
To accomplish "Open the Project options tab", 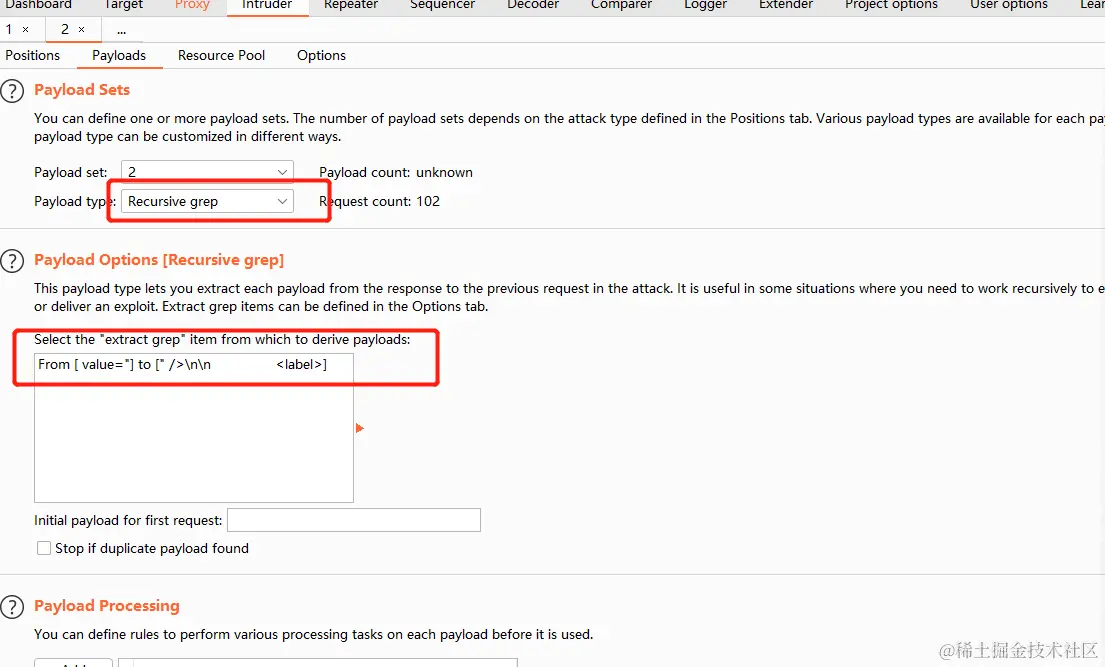I will [x=891, y=5].
